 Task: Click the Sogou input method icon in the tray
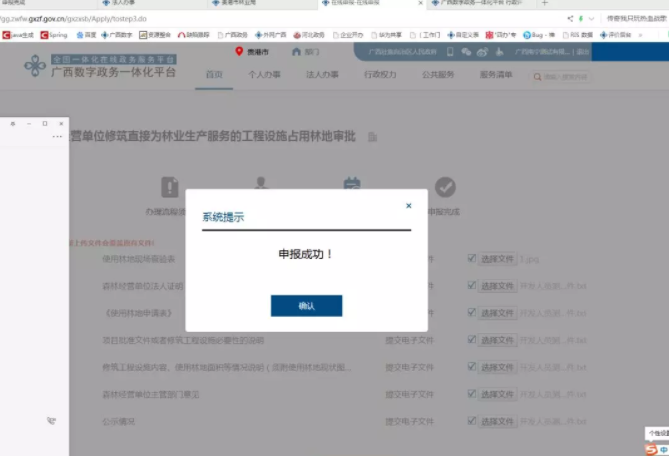tap(651, 447)
